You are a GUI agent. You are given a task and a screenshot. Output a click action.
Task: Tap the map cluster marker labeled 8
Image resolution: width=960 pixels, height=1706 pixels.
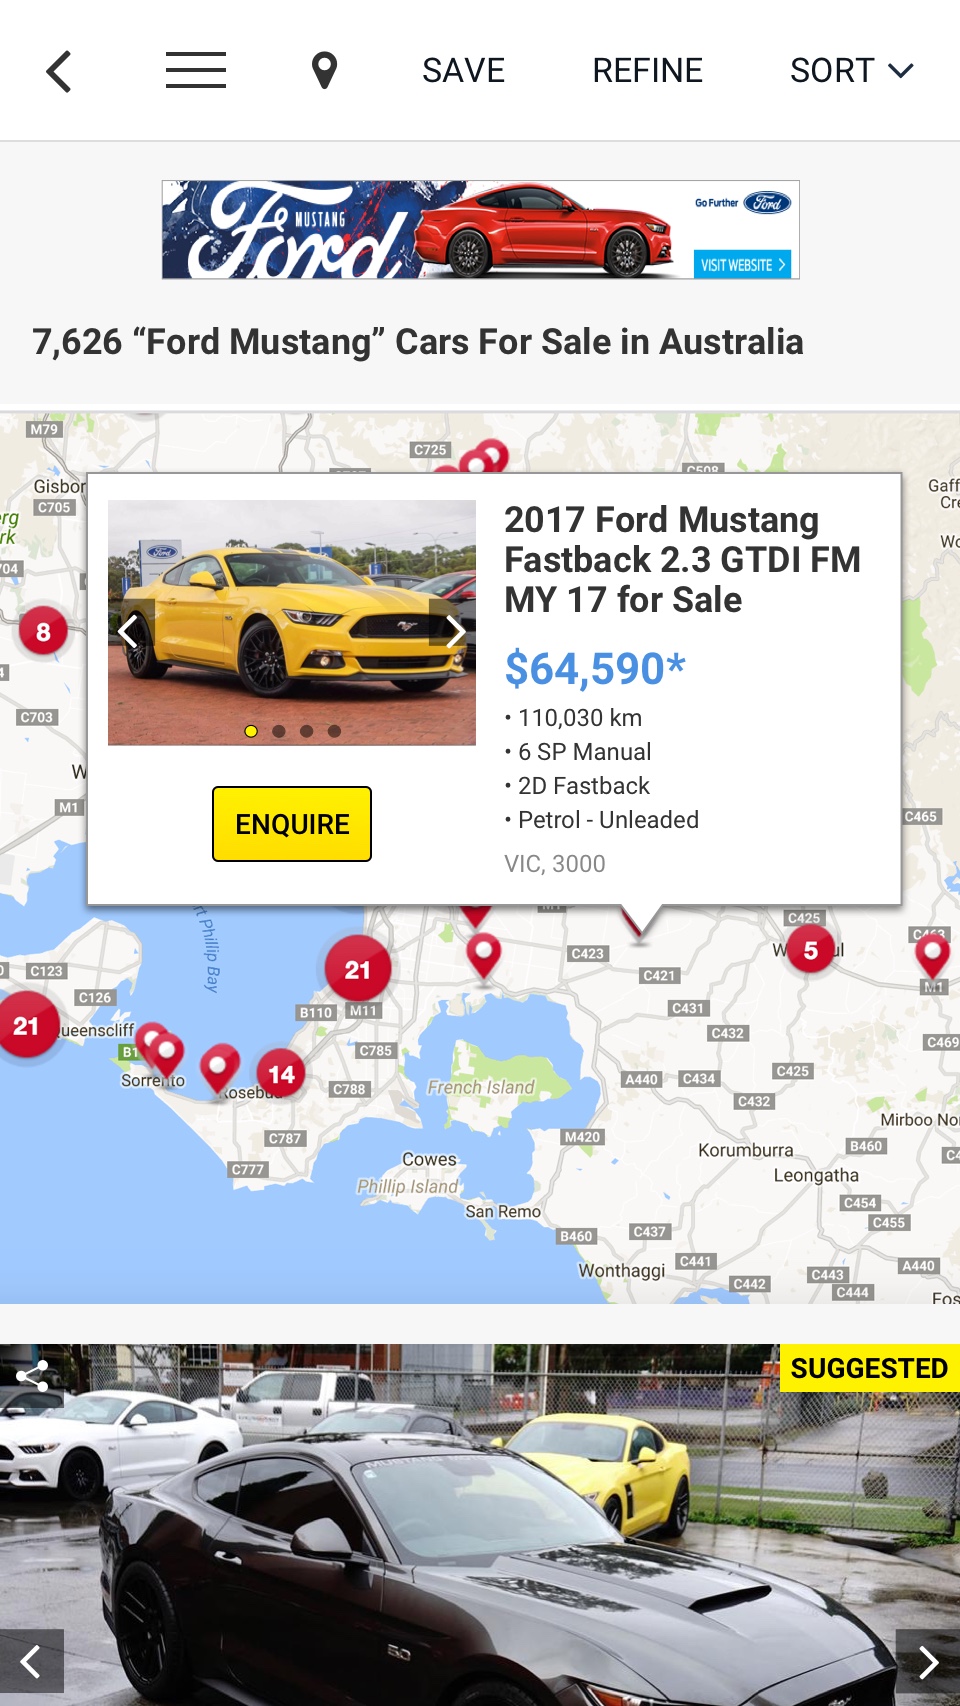(43, 632)
